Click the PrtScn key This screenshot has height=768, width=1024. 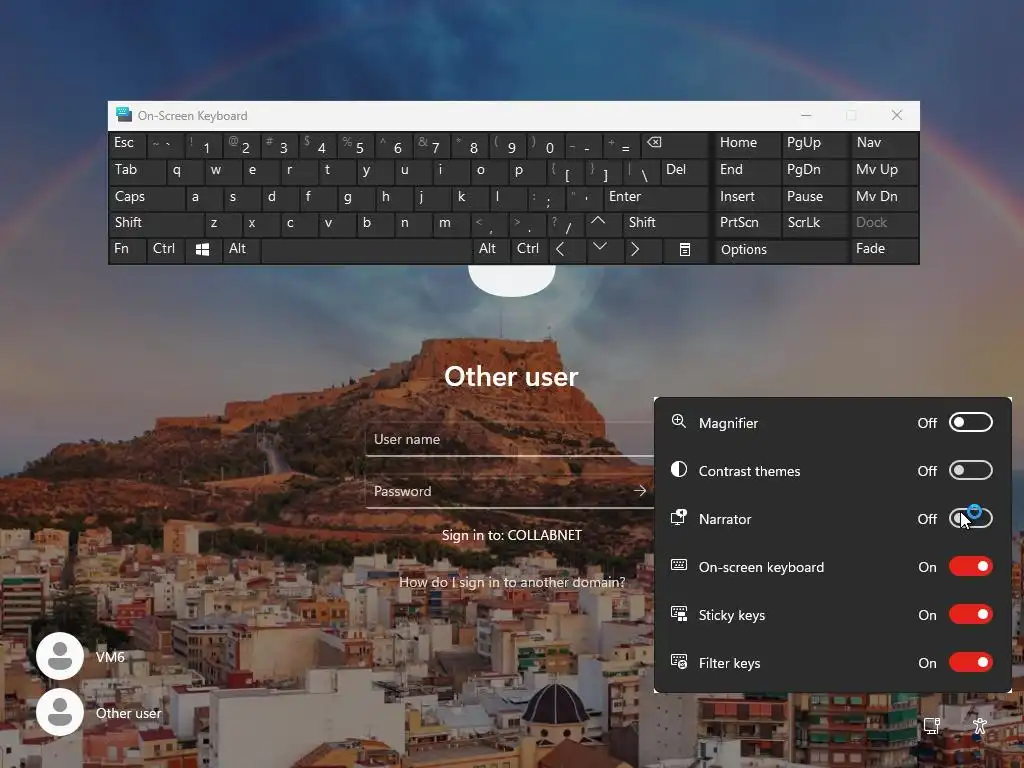(746, 223)
